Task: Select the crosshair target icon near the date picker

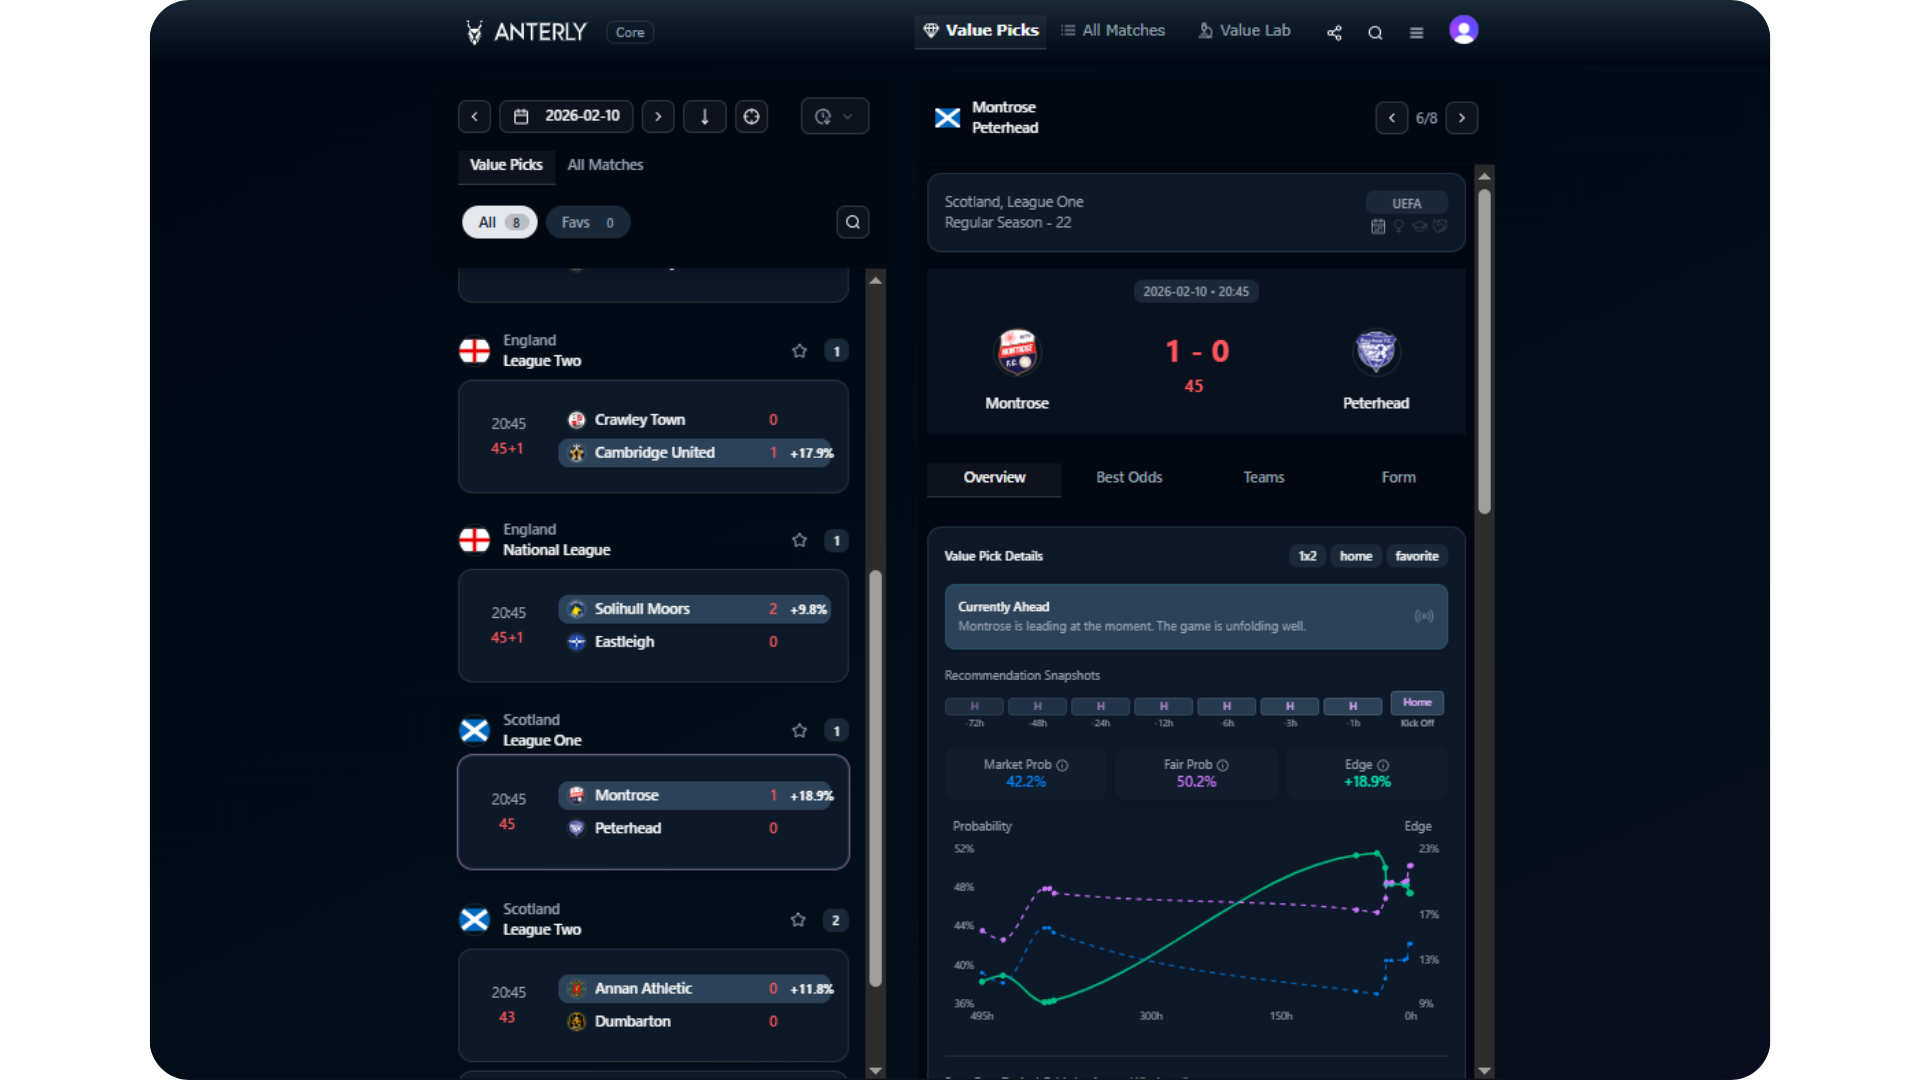Action: [751, 116]
